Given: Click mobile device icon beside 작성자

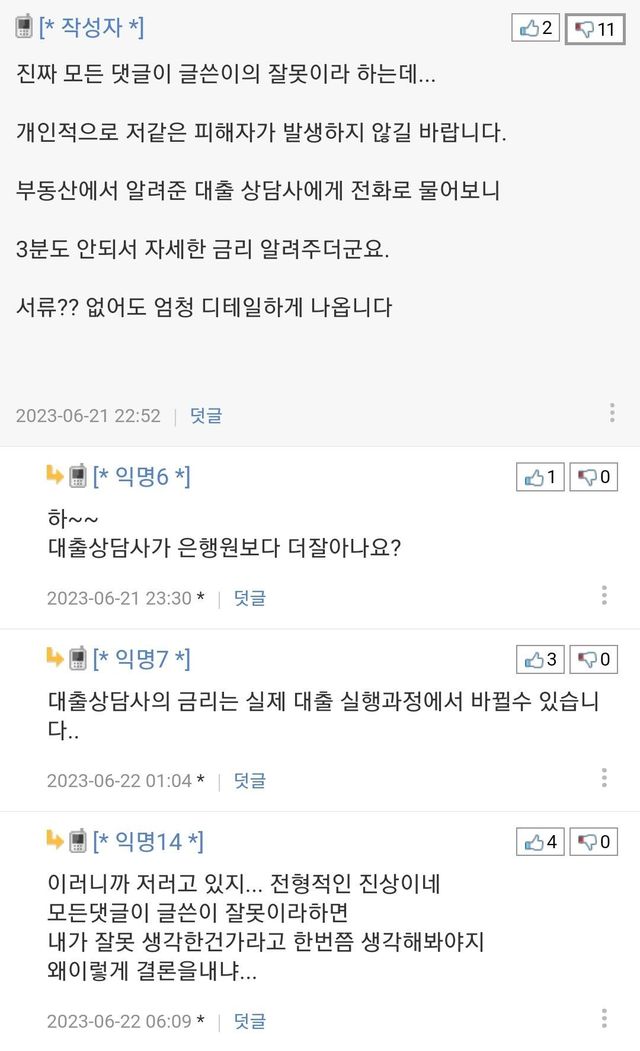Looking at the screenshot, I should 24,27.
